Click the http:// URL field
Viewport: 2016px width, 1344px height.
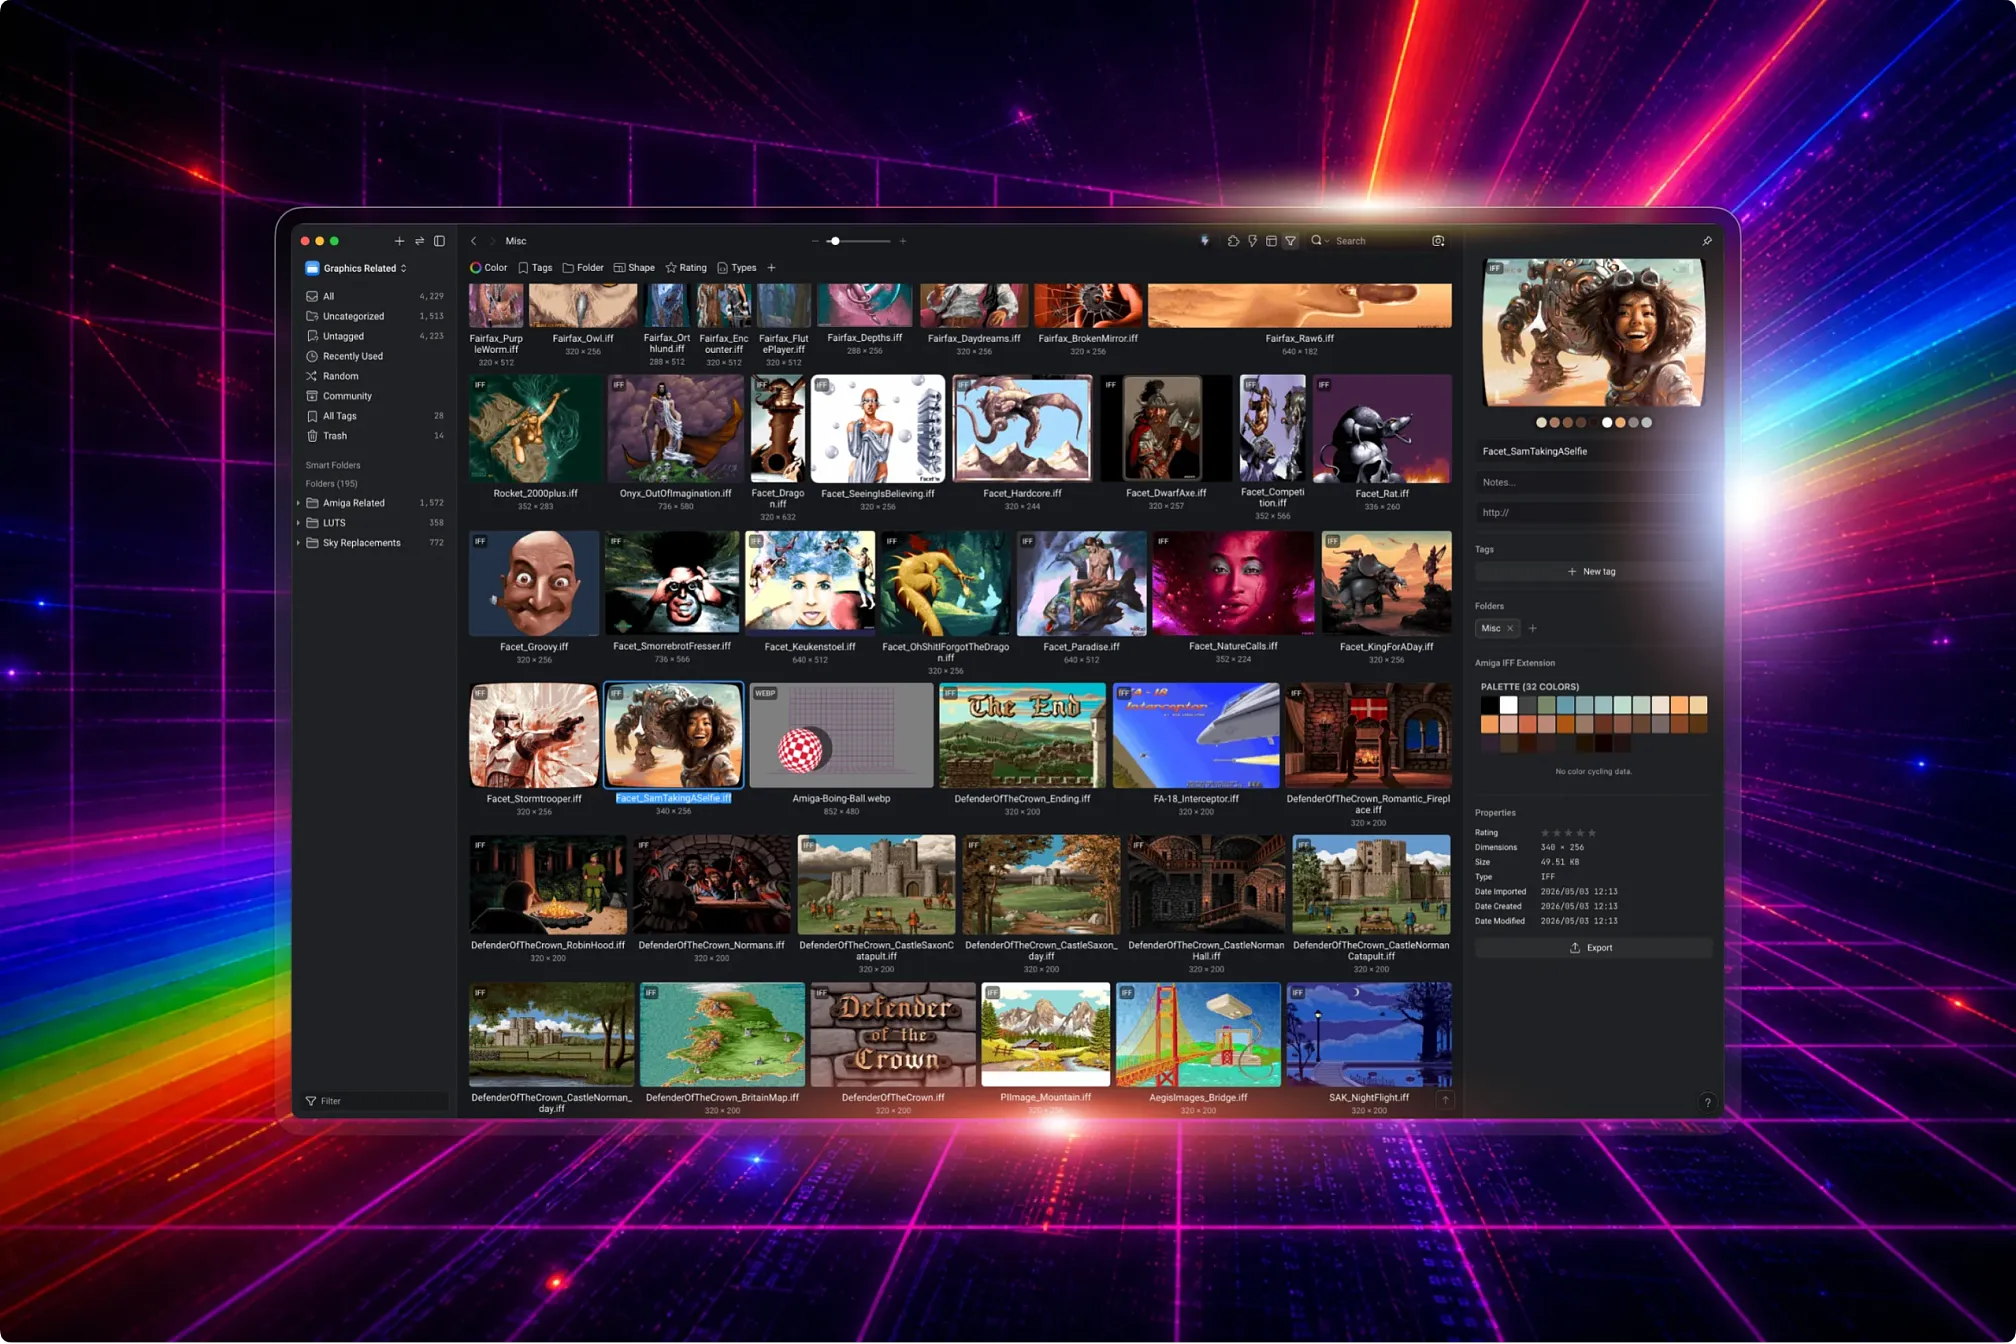tap(1592, 513)
